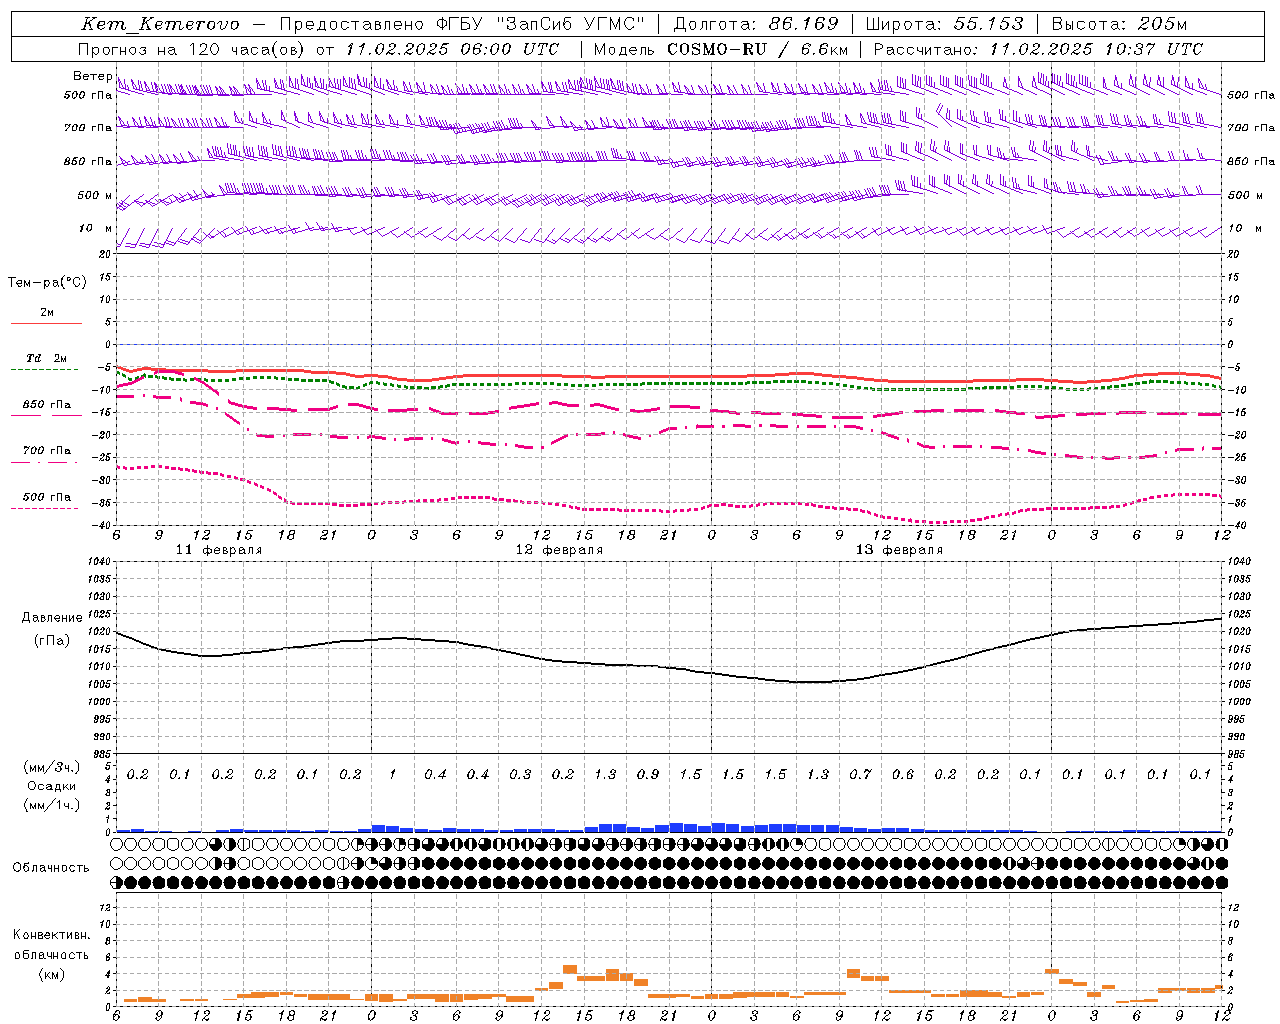The height and width of the screenshot is (1024, 1280).
Task: Click the Тем-ра(°C) panel label
Action: tap(47, 283)
